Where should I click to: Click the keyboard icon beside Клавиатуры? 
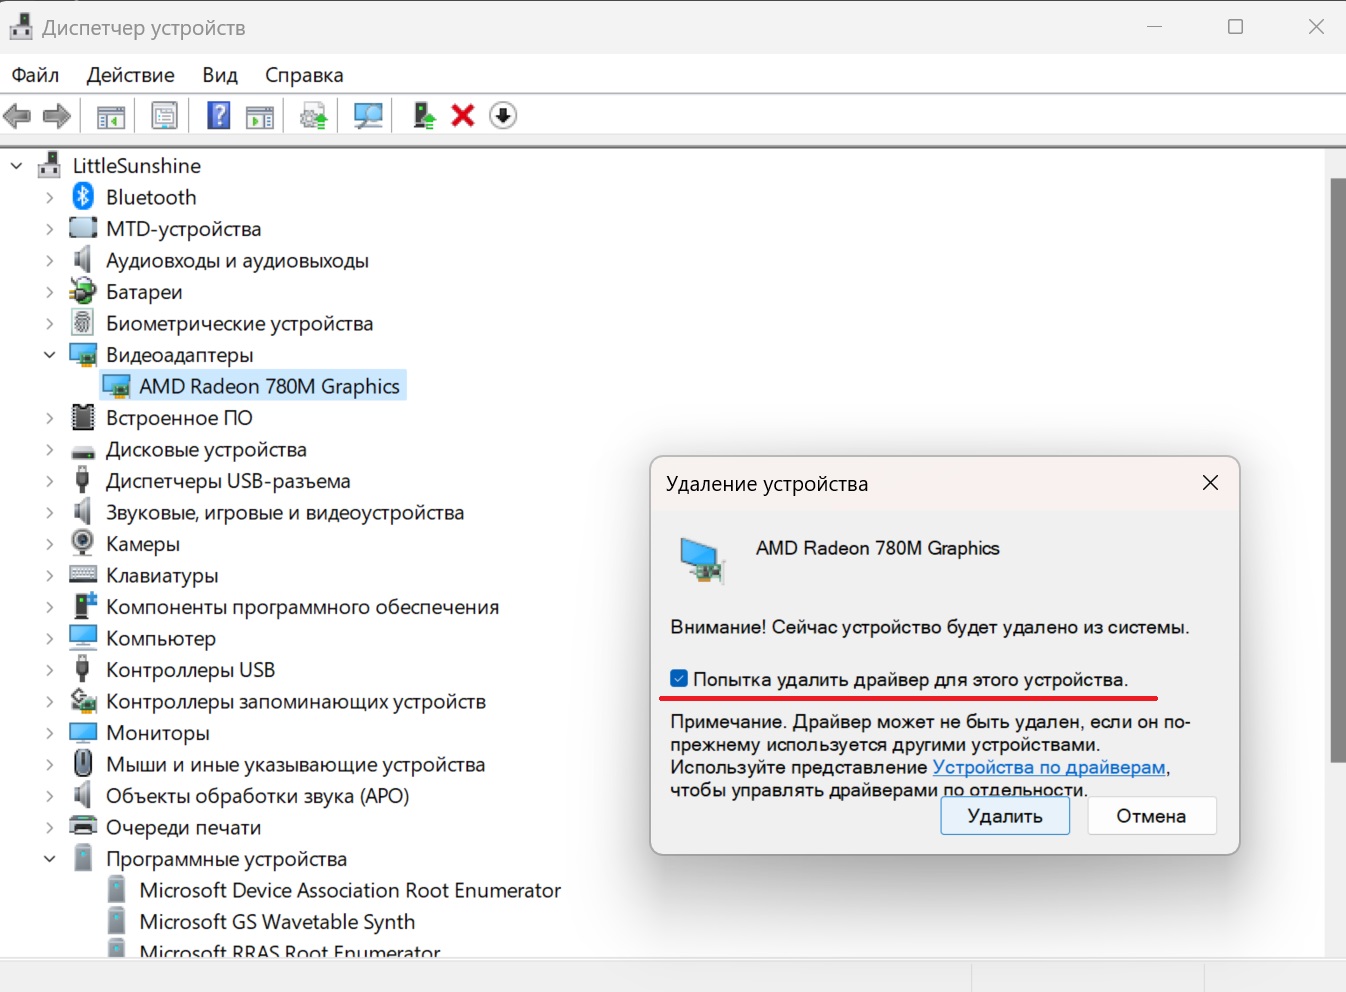coord(83,575)
